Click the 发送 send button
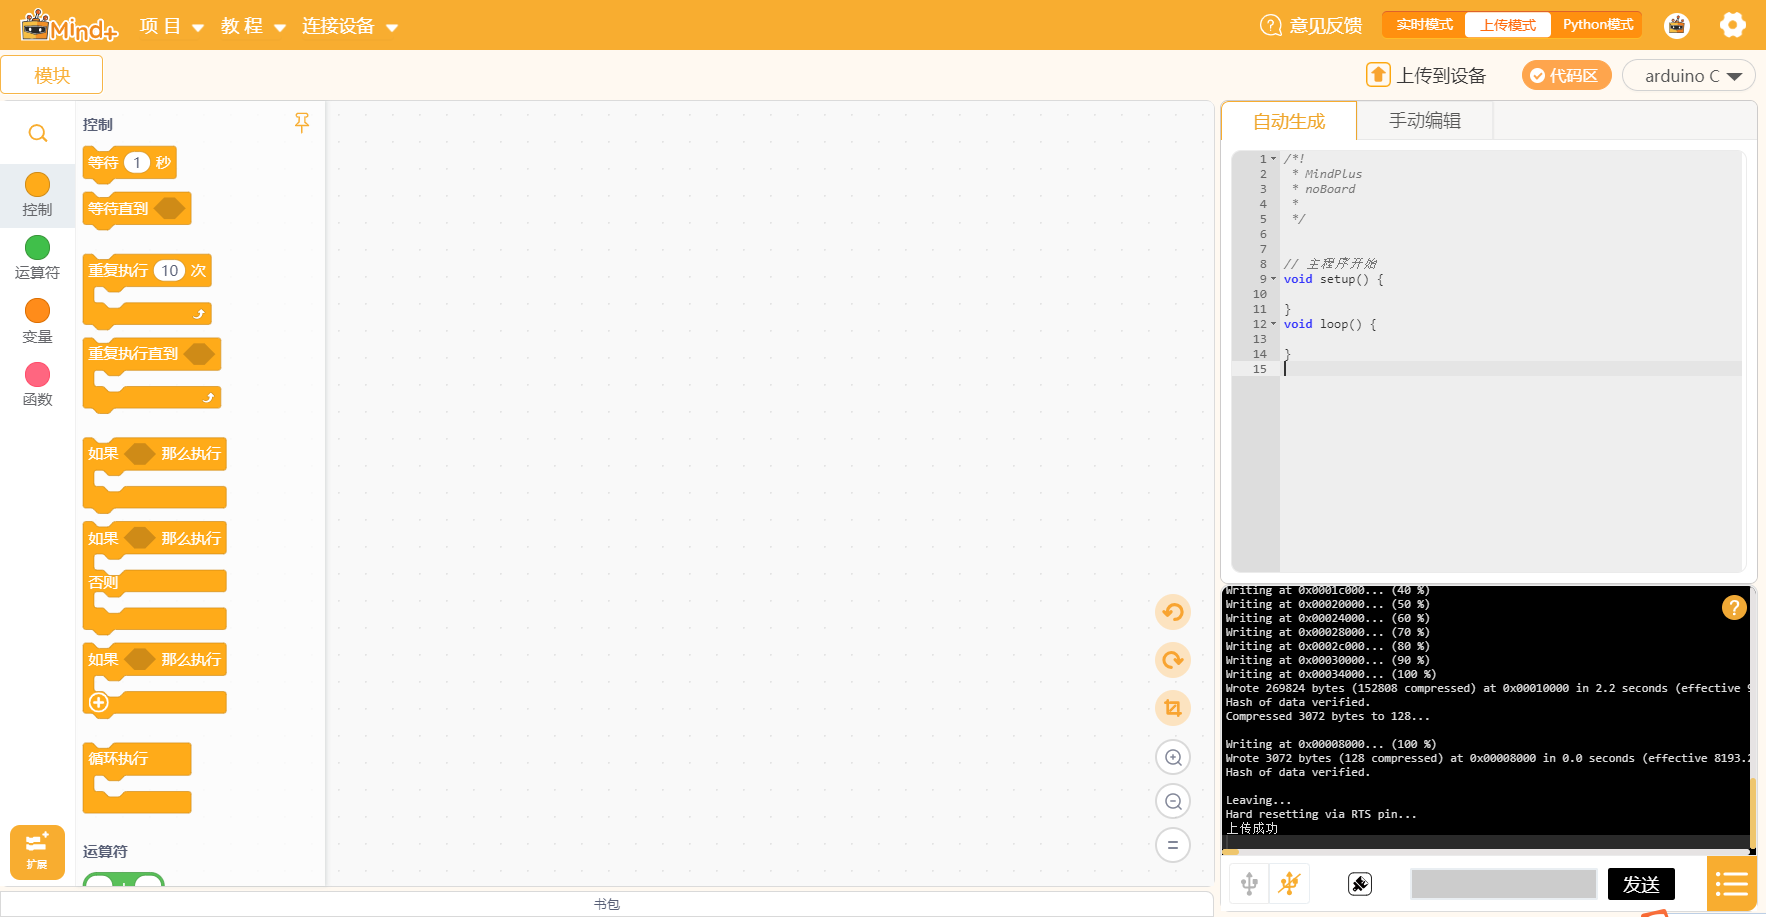 (x=1641, y=884)
